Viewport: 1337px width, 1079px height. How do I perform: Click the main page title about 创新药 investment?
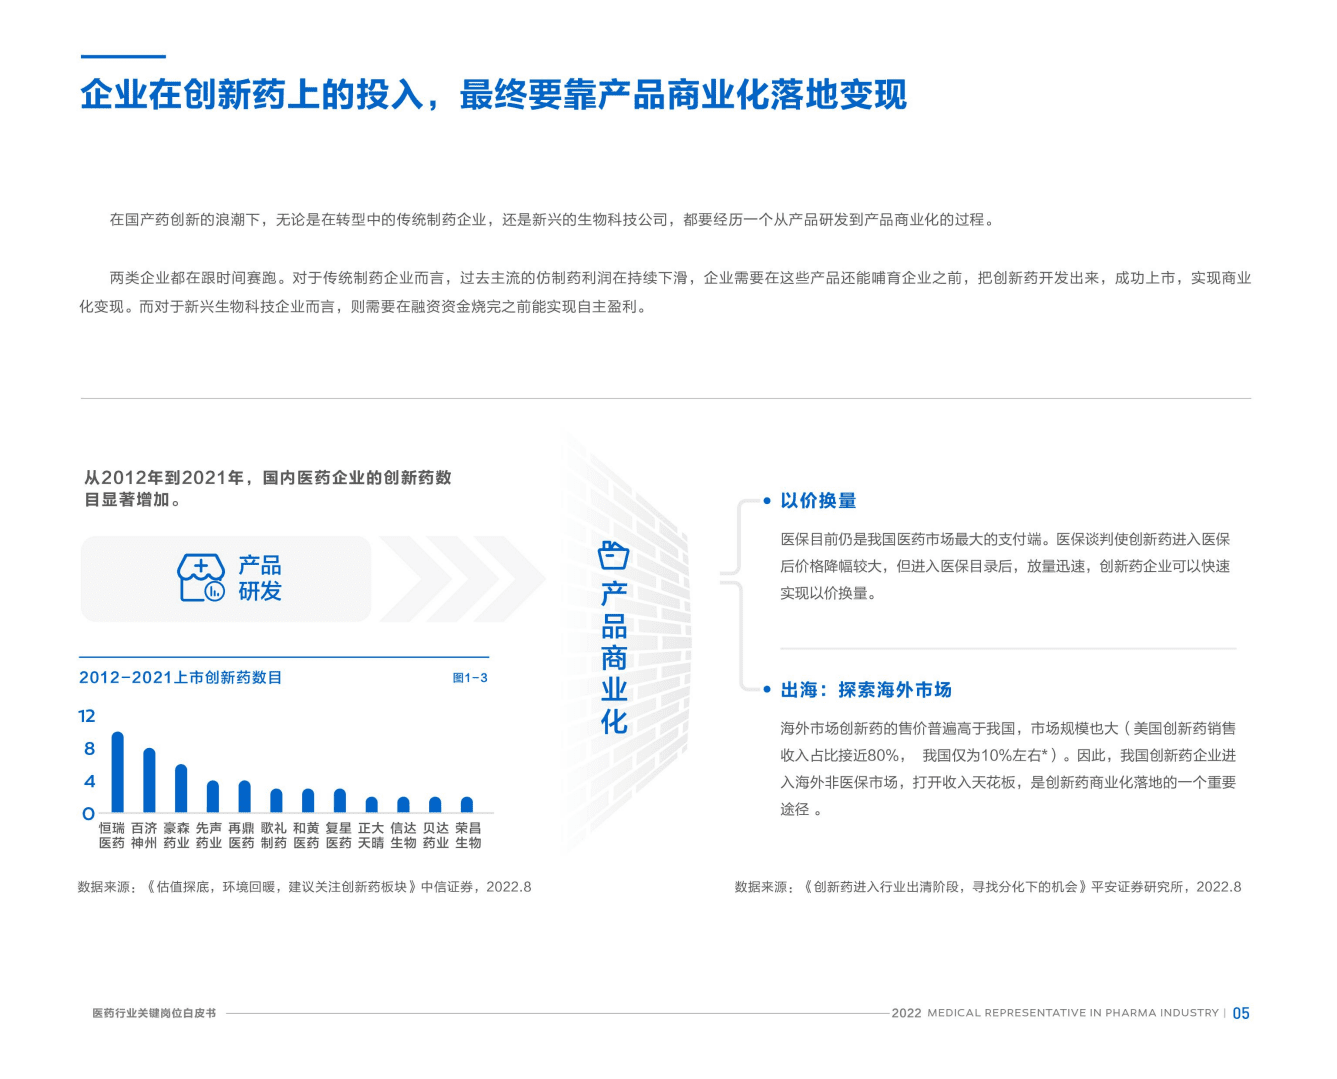[495, 97]
